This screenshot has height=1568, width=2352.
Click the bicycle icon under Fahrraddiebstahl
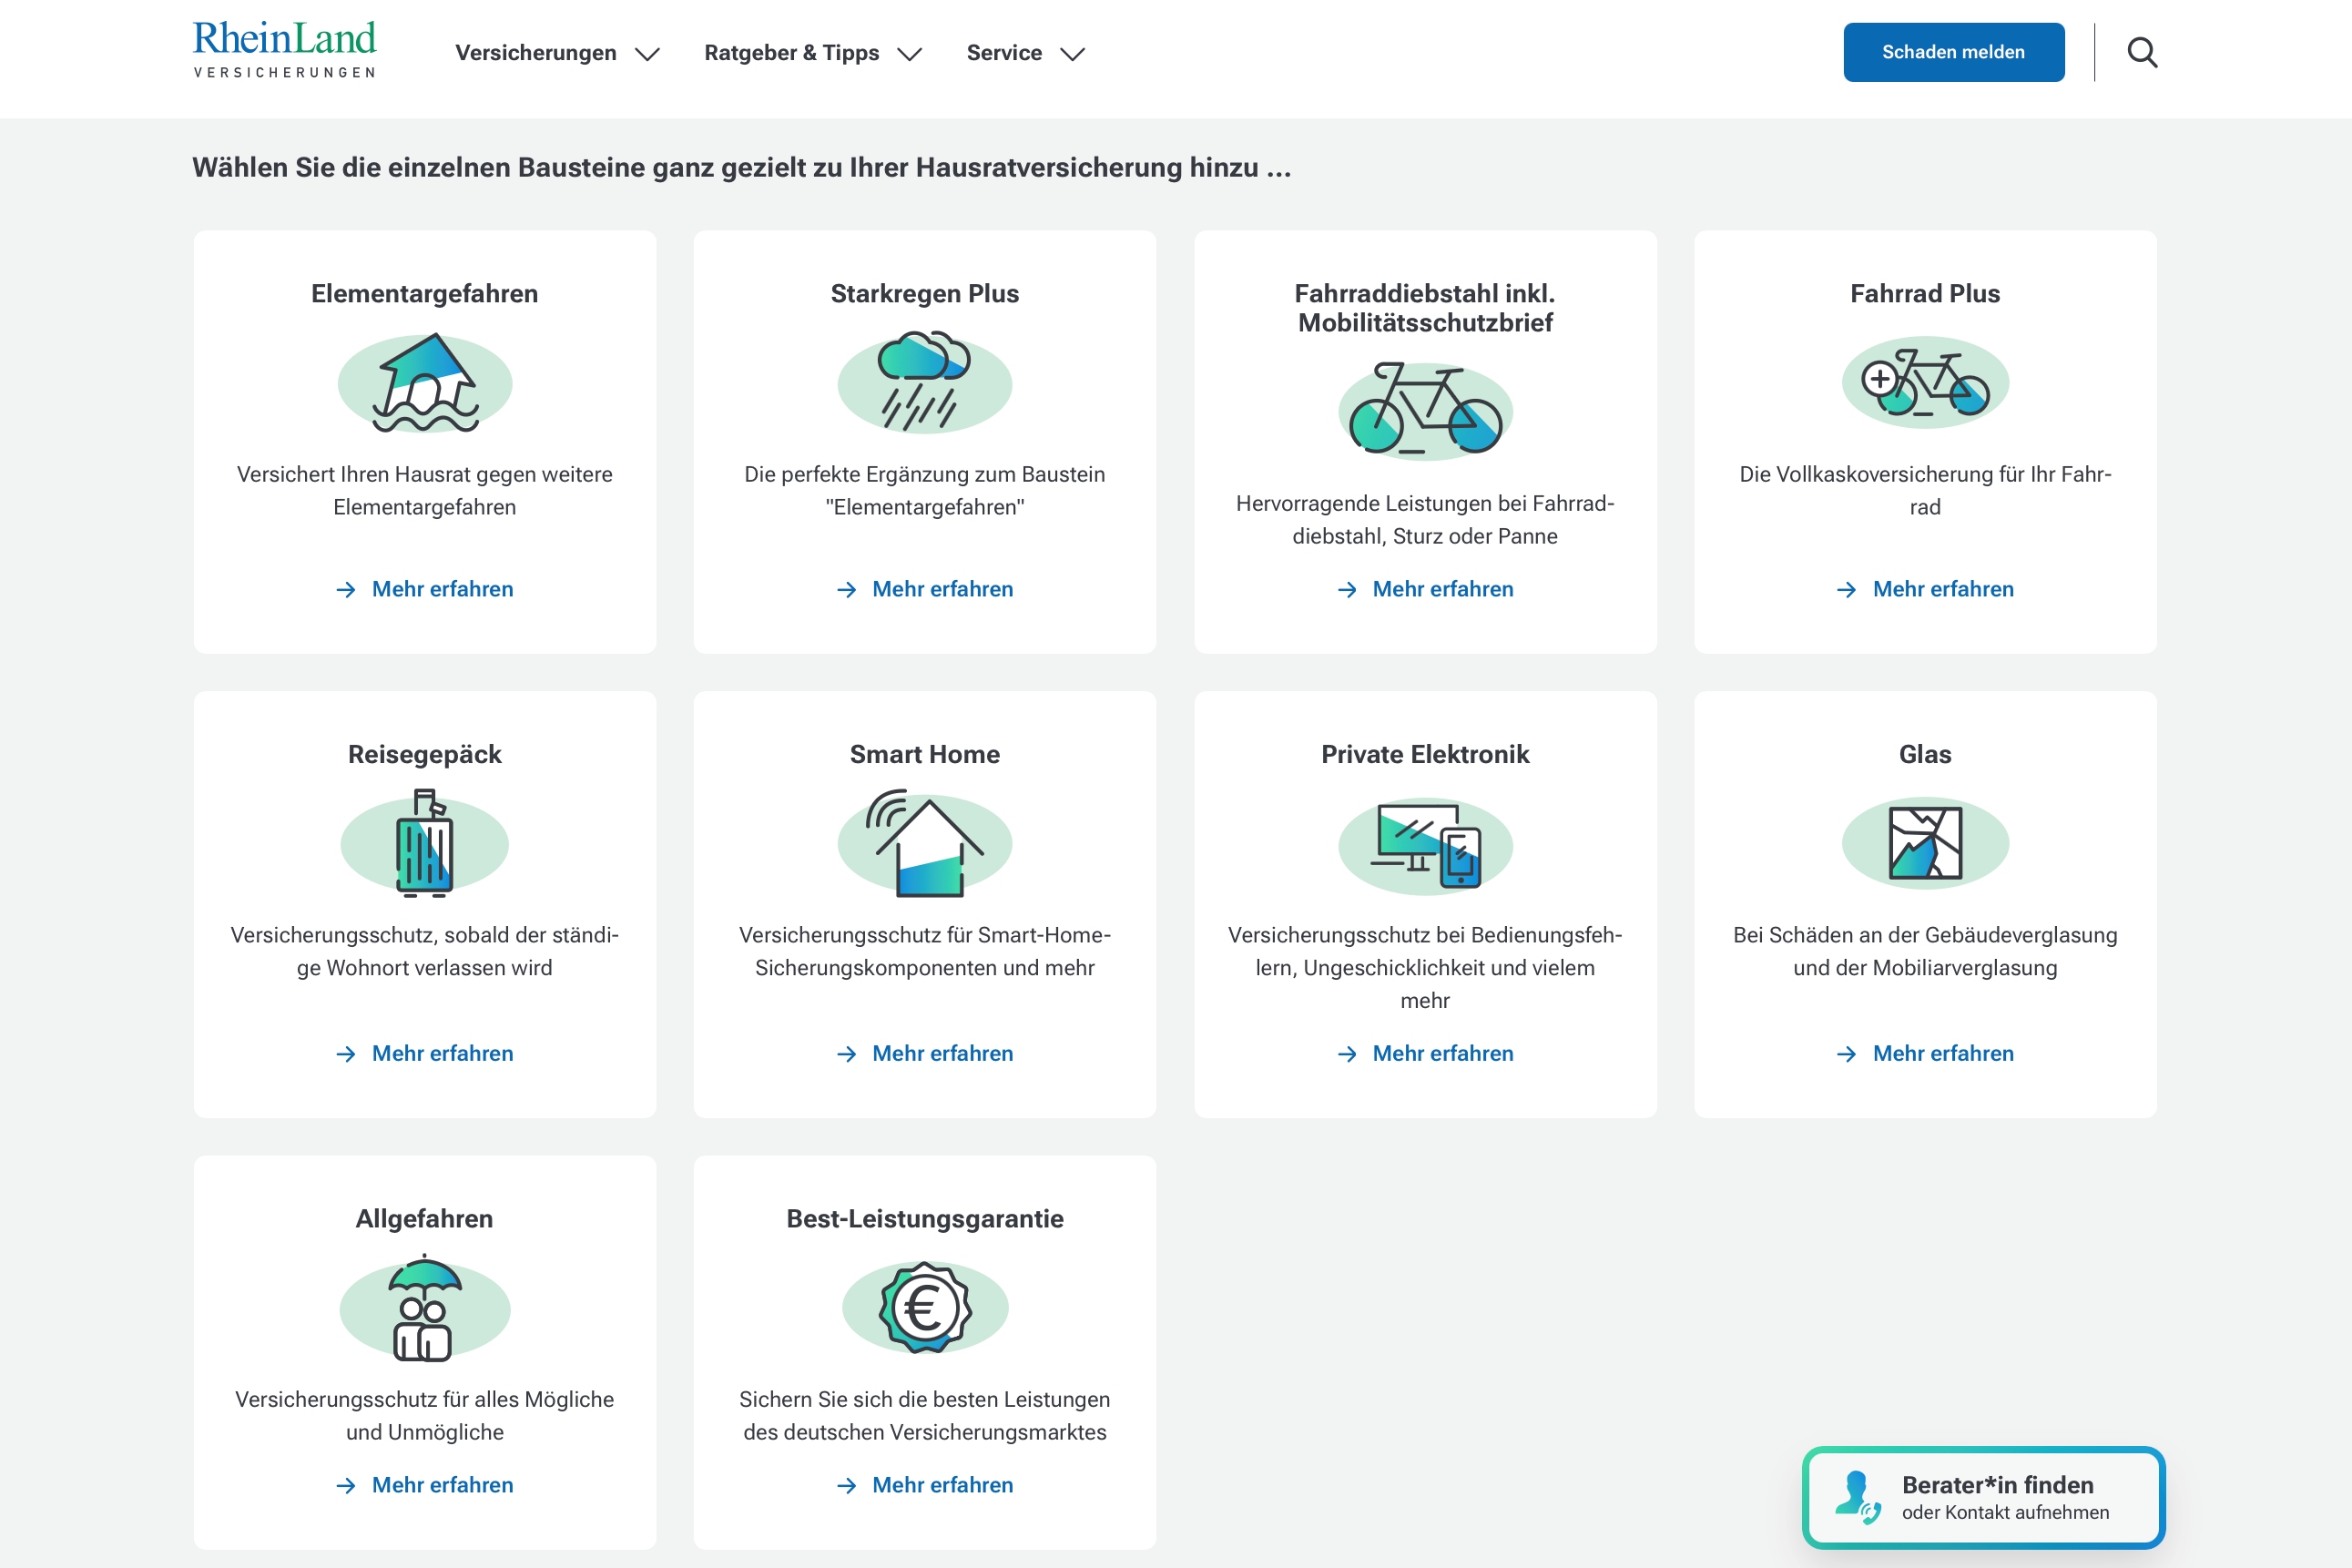tap(1425, 411)
